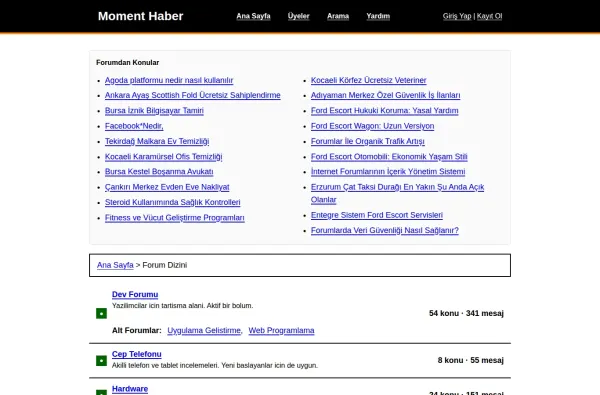Open the Web Programlama subforum

pos(281,330)
